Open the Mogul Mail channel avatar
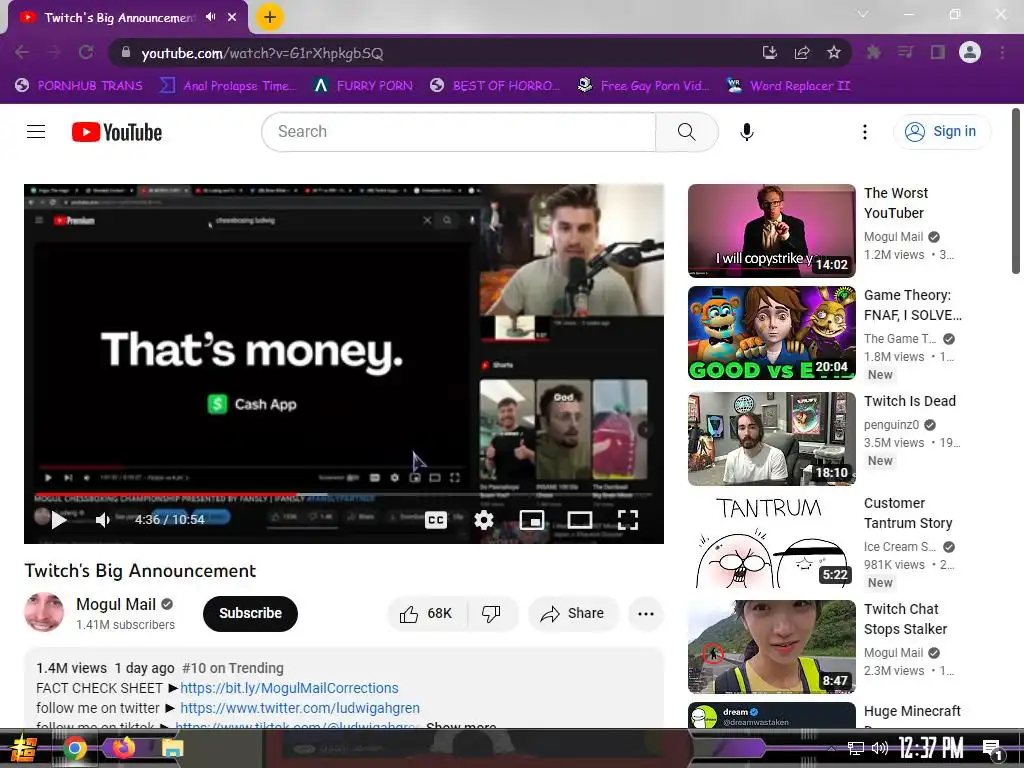 pyautogui.click(x=44, y=613)
